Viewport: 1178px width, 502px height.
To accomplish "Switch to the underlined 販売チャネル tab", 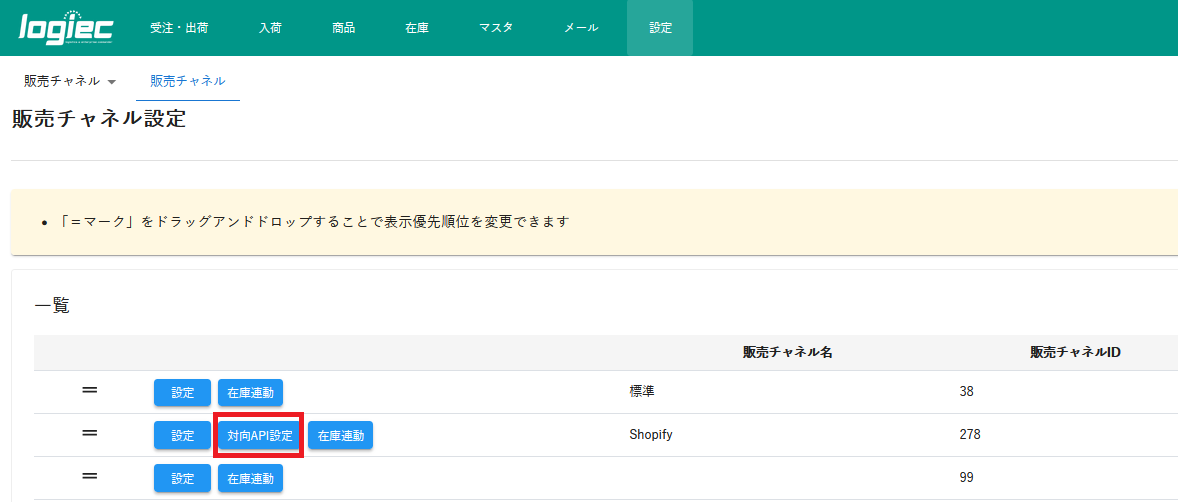I will pyautogui.click(x=188, y=81).
